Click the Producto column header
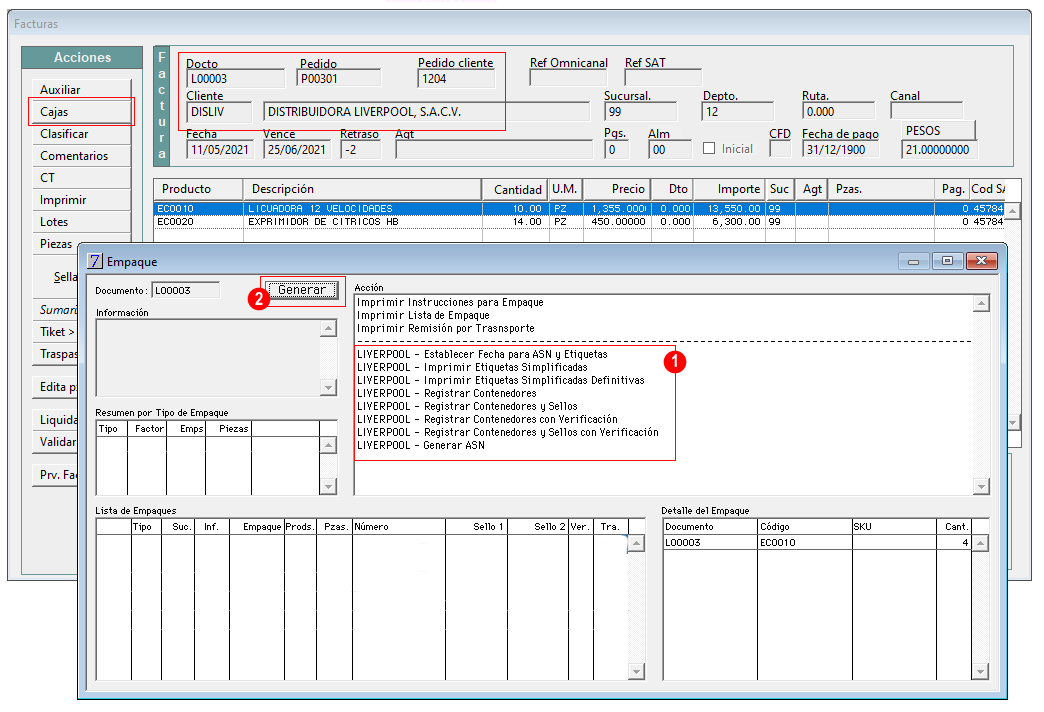 point(198,189)
